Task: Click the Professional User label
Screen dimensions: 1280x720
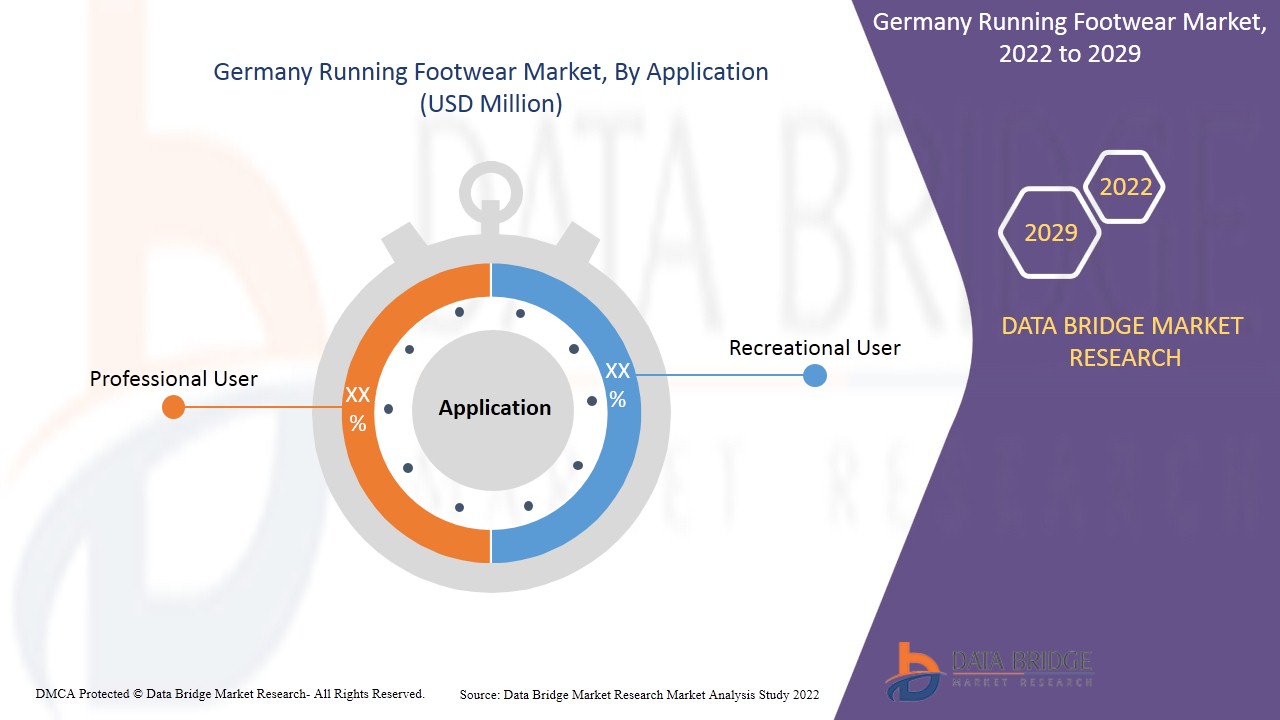Action: point(173,379)
